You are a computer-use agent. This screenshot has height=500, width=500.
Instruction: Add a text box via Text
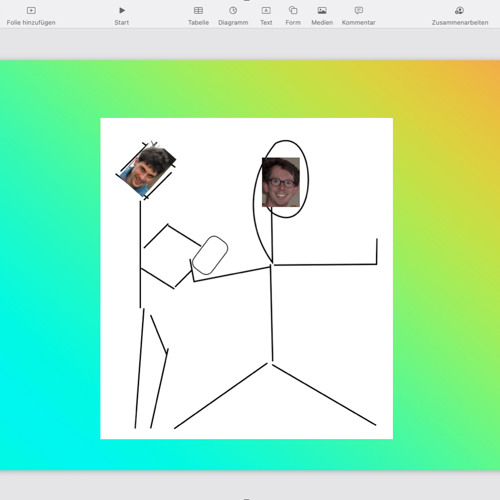point(266,11)
